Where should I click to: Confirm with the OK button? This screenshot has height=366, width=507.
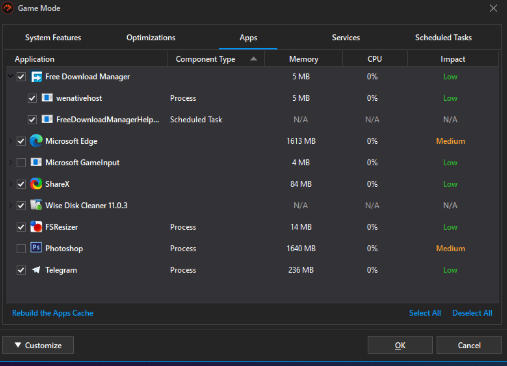tap(400, 345)
